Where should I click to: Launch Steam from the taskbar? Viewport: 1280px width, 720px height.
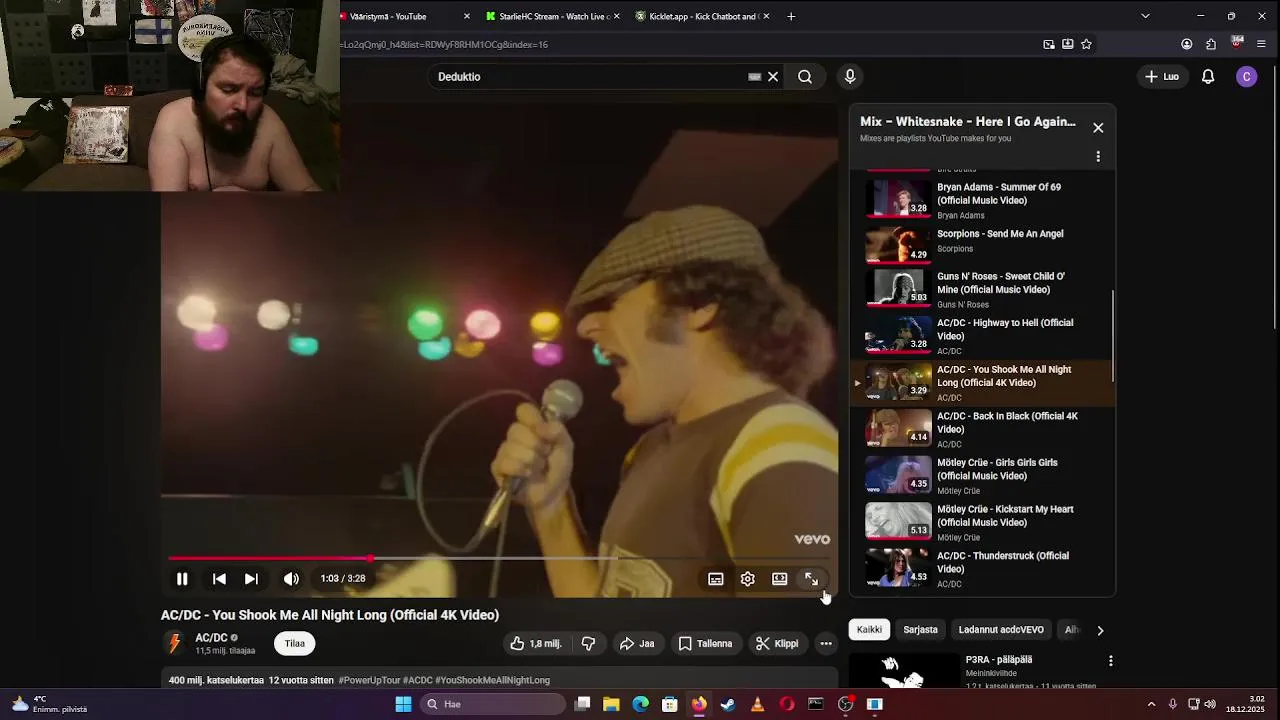728,704
